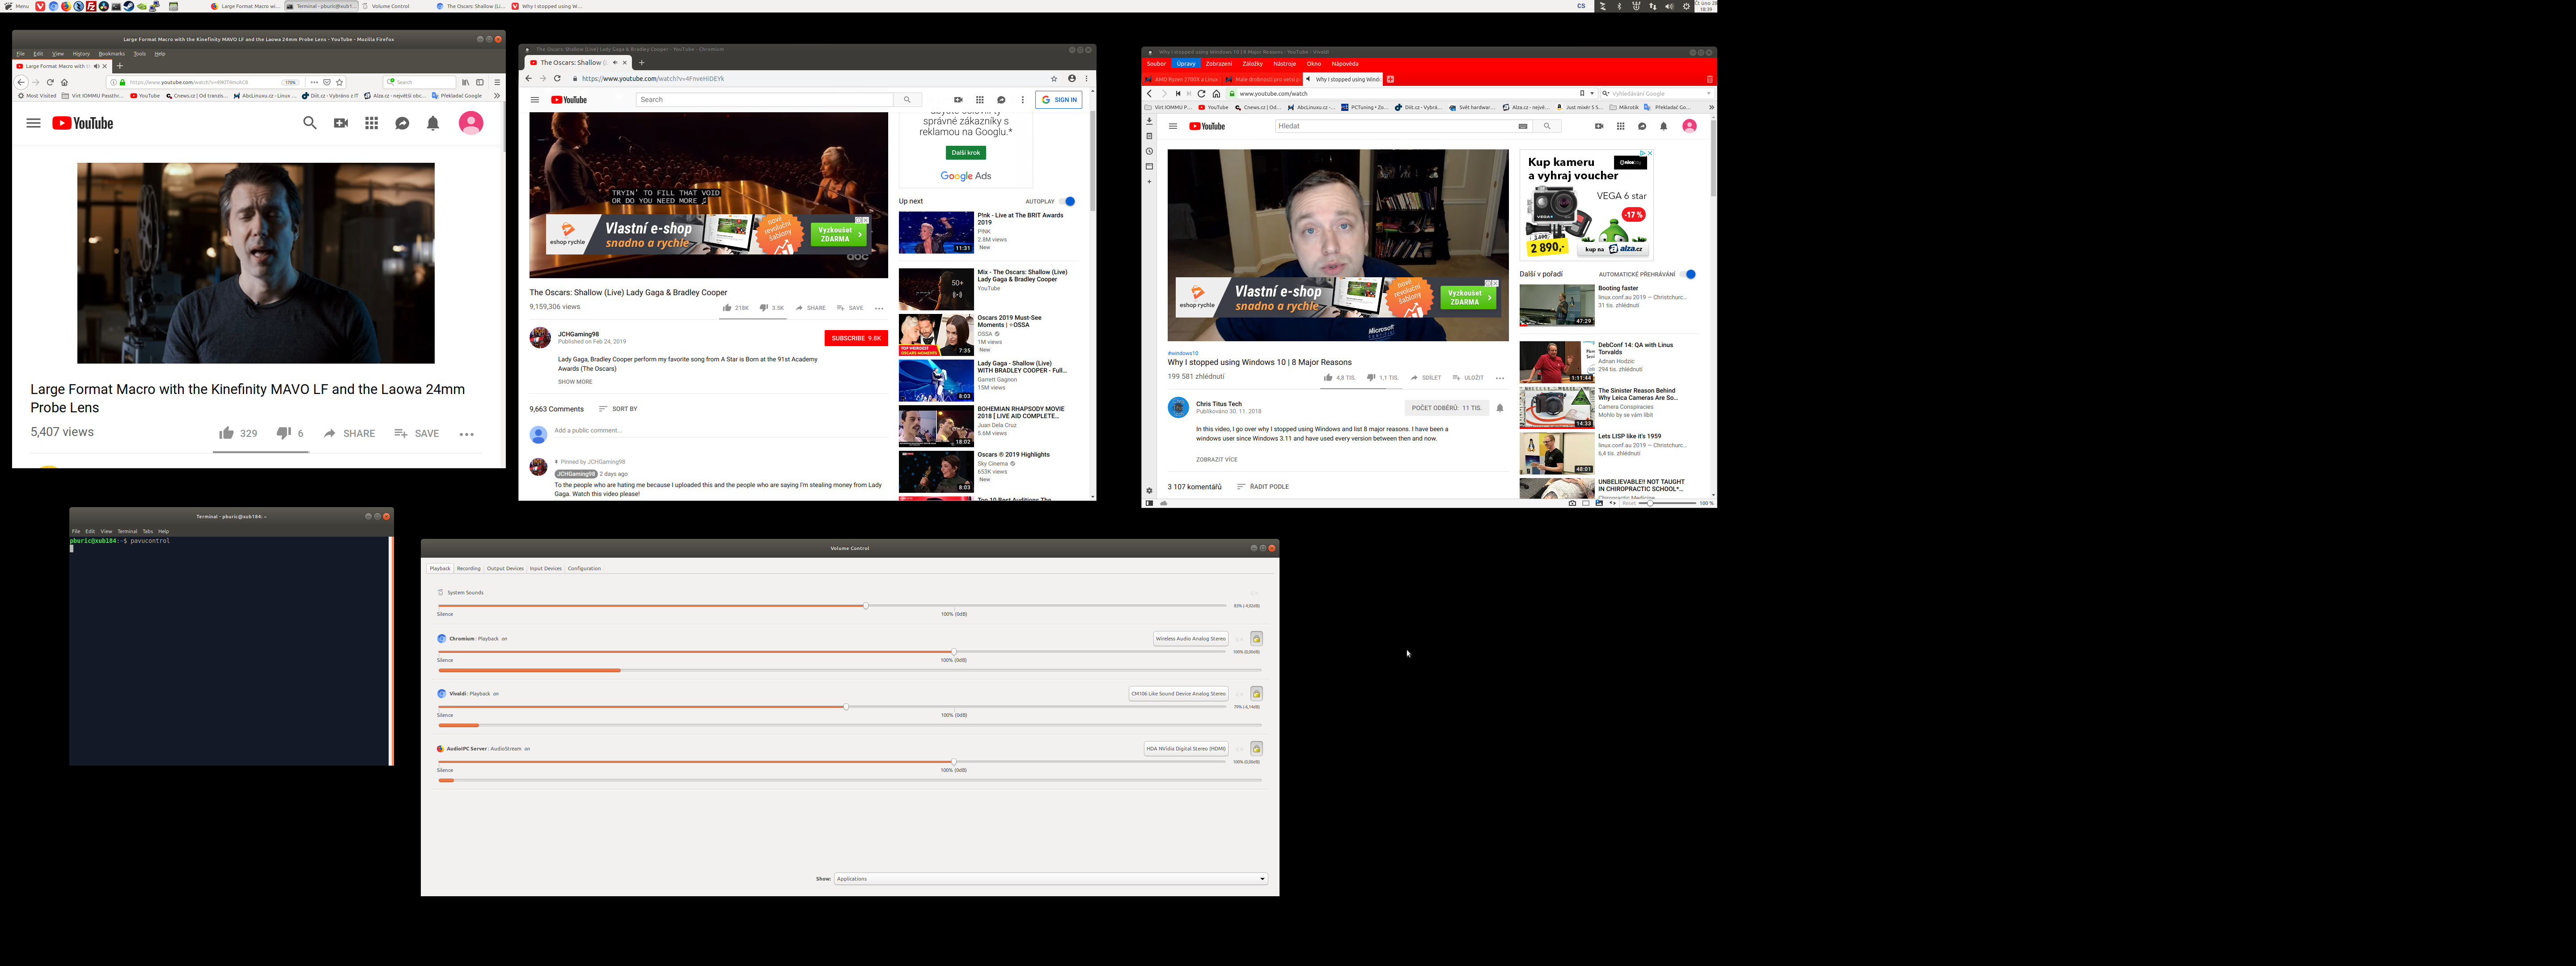Open Vivaldi window panel icon

[x=1149, y=166]
